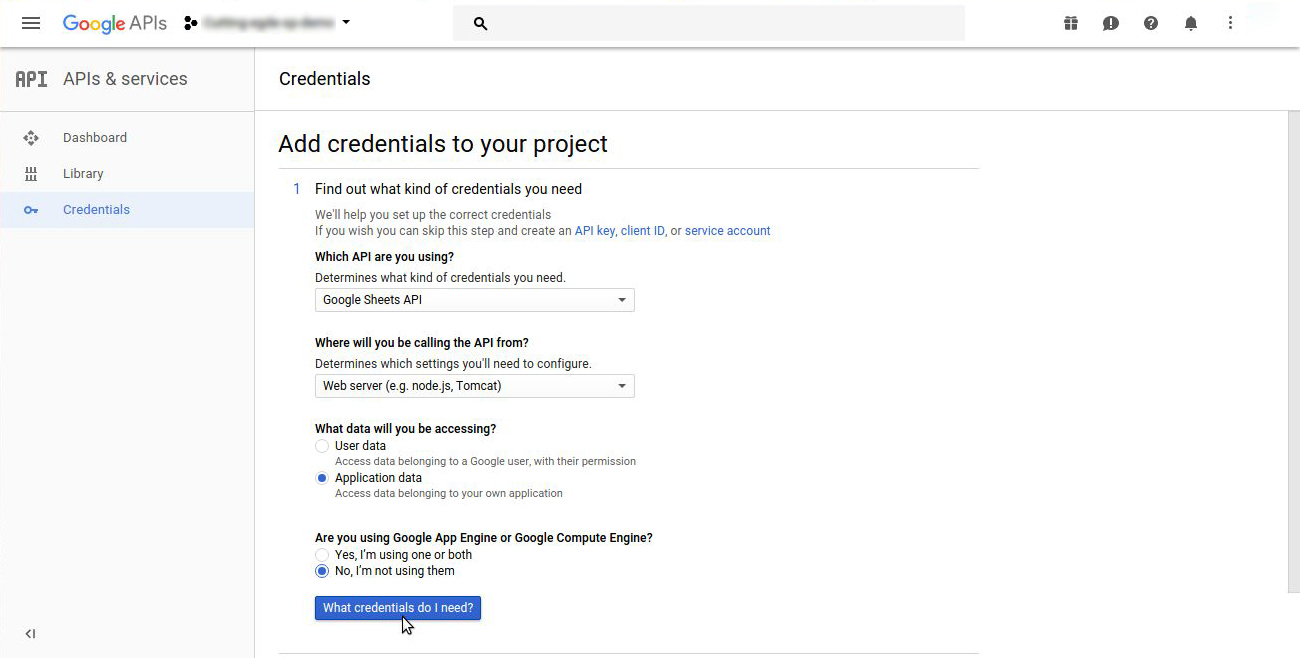1300x658 pixels.
Task: Click the search magnifier icon
Action: (x=480, y=23)
